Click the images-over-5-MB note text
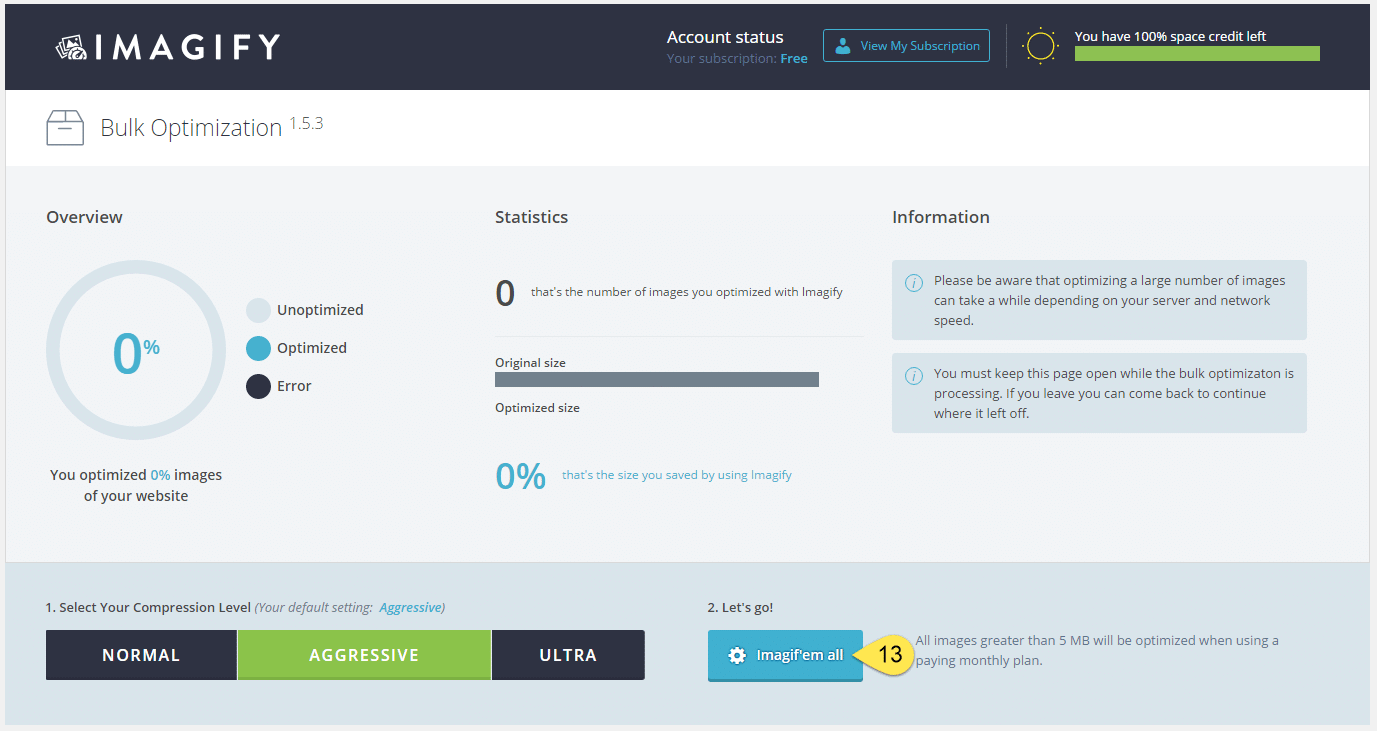Image resolution: width=1377 pixels, height=731 pixels. [x=1097, y=650]
